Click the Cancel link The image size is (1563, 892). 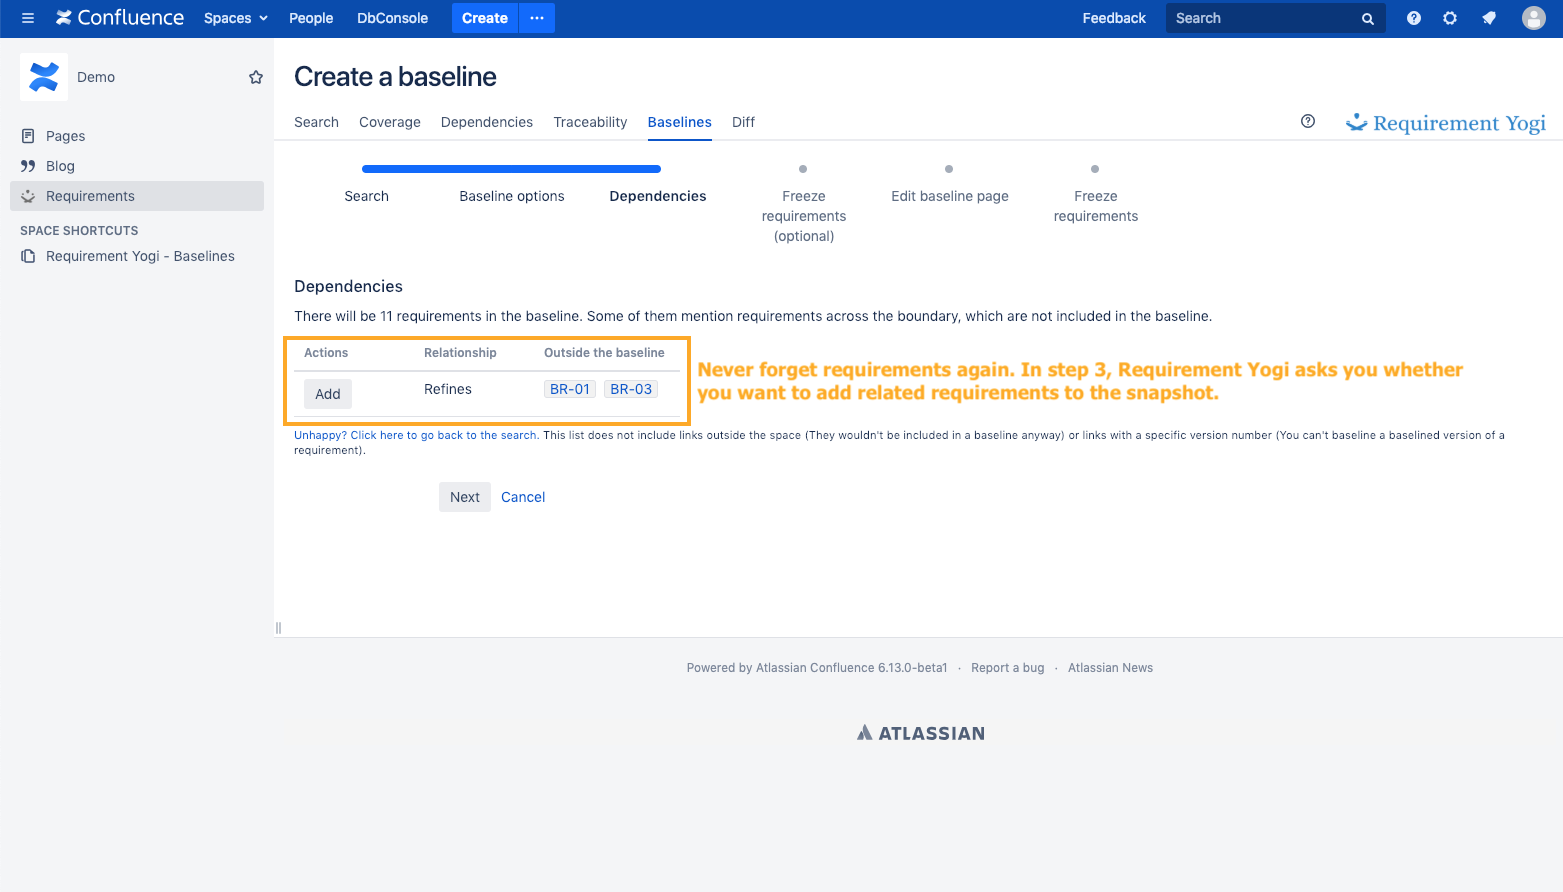[523, 497]
